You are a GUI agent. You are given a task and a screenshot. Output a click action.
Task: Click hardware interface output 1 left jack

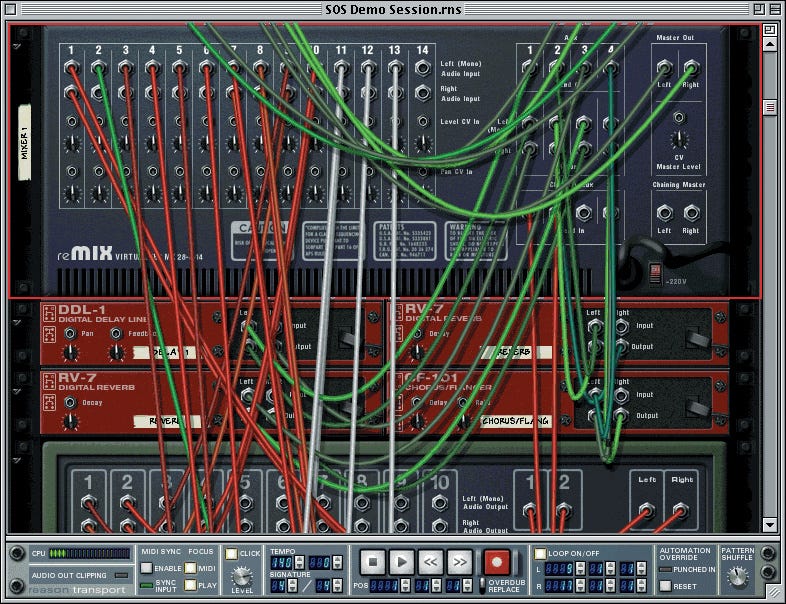(89, 503)
